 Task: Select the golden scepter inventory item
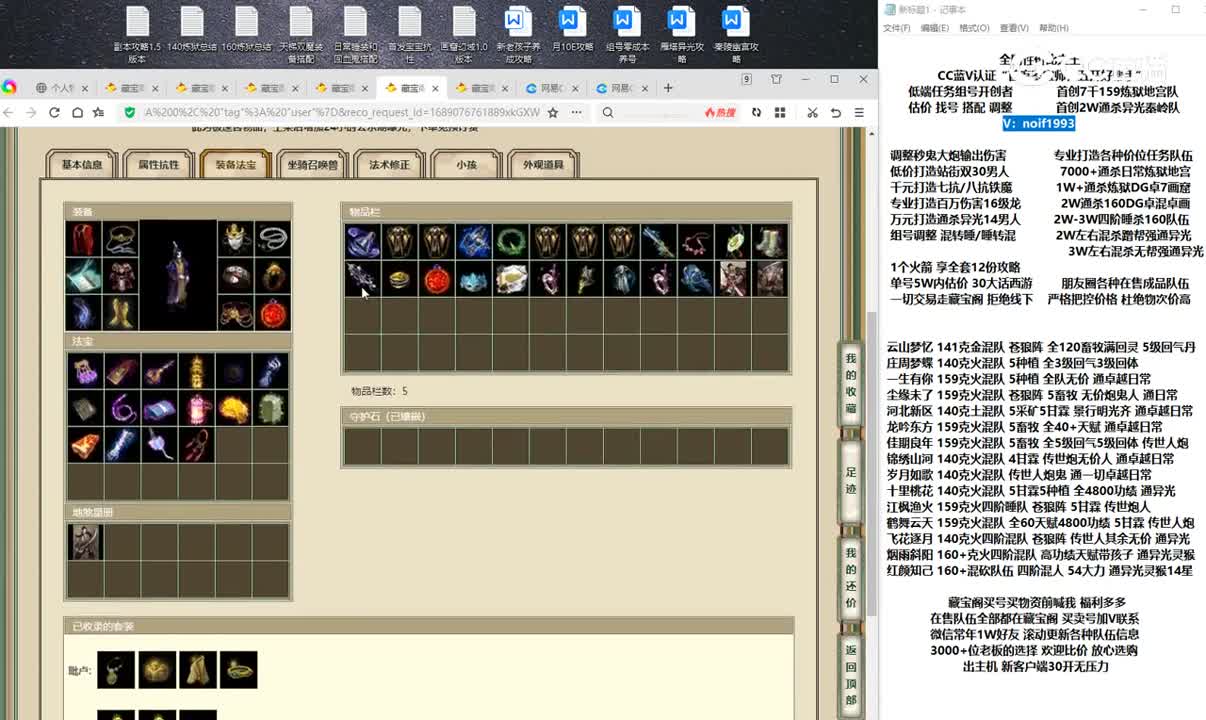584,279
